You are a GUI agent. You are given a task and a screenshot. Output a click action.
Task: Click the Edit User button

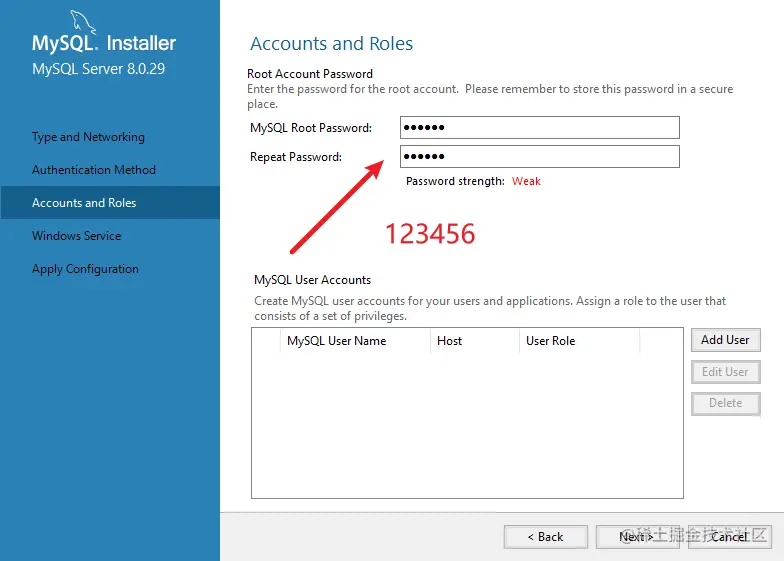(726, 372)
